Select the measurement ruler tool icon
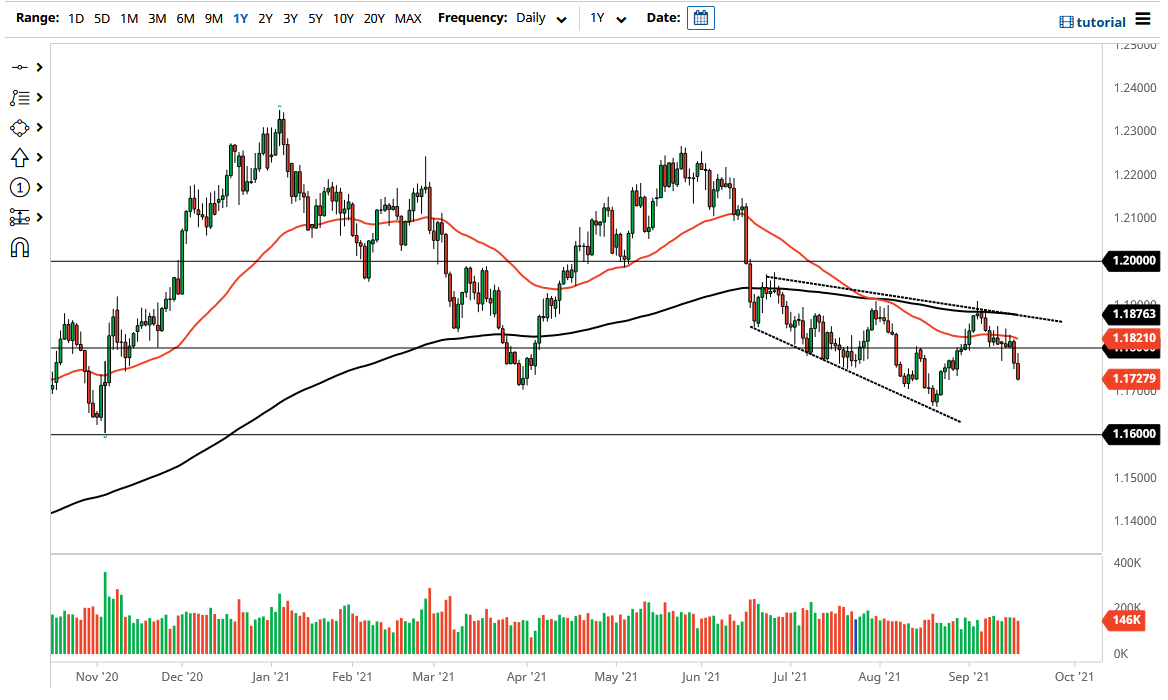The width and height of the screenshot is (1168, 700). pos(19,217)
